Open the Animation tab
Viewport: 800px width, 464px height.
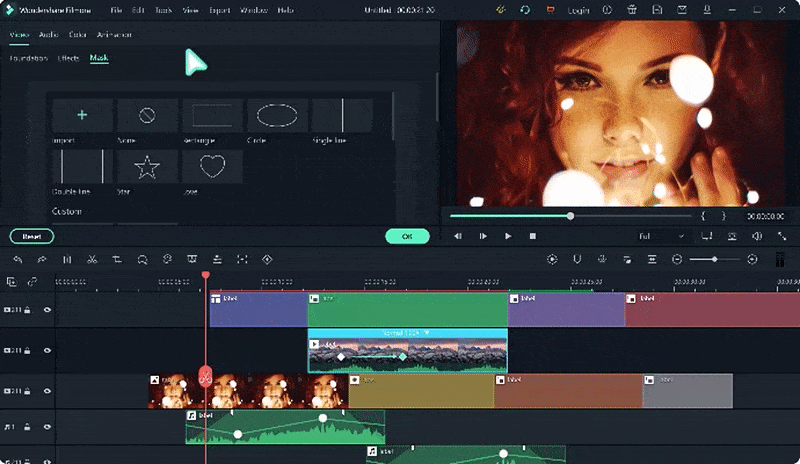(114, 35)
